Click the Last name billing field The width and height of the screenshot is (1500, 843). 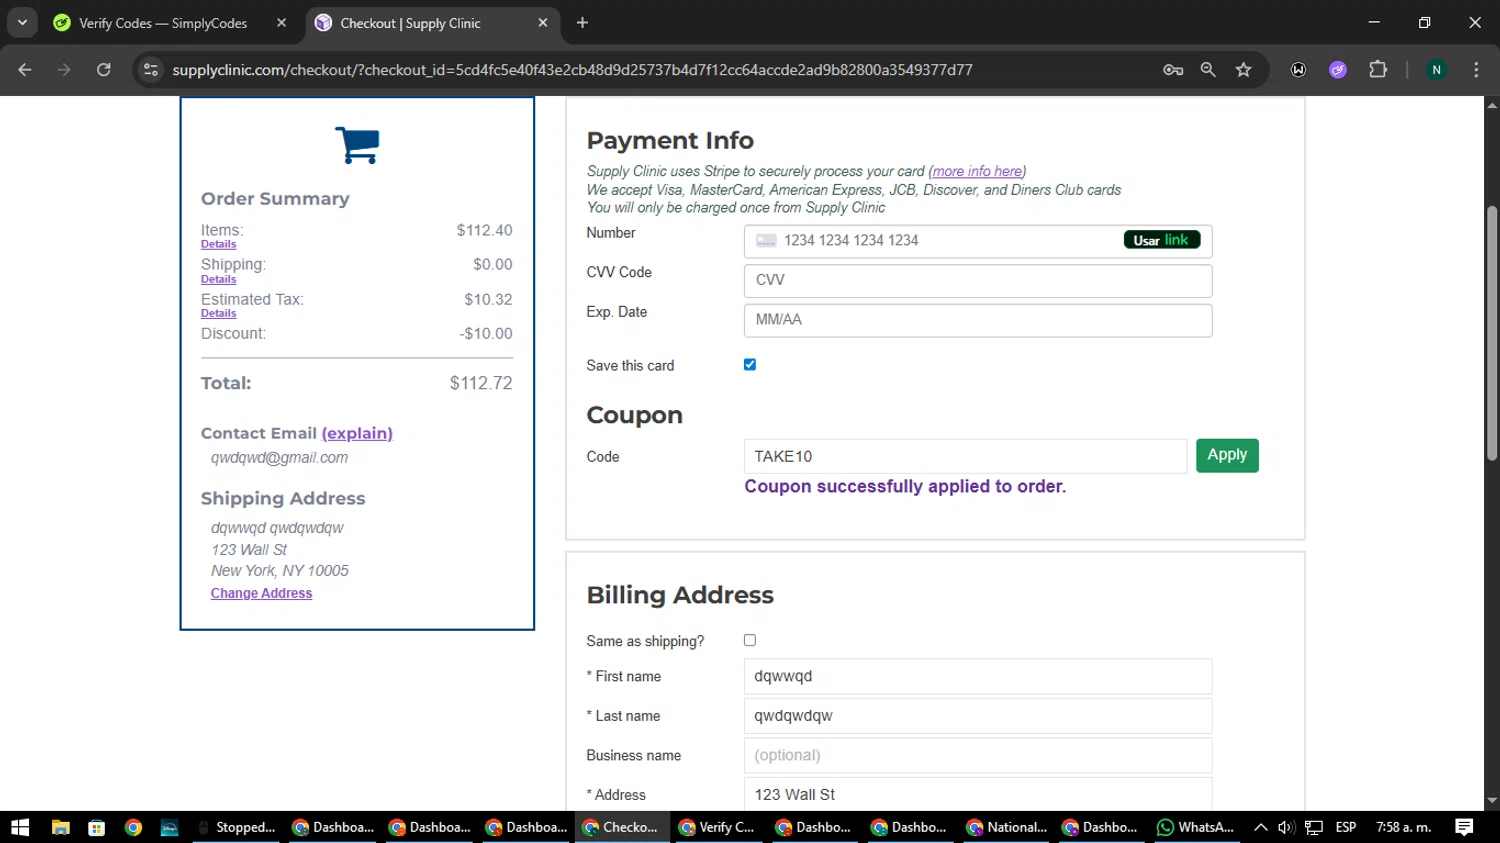pos(978,716)
